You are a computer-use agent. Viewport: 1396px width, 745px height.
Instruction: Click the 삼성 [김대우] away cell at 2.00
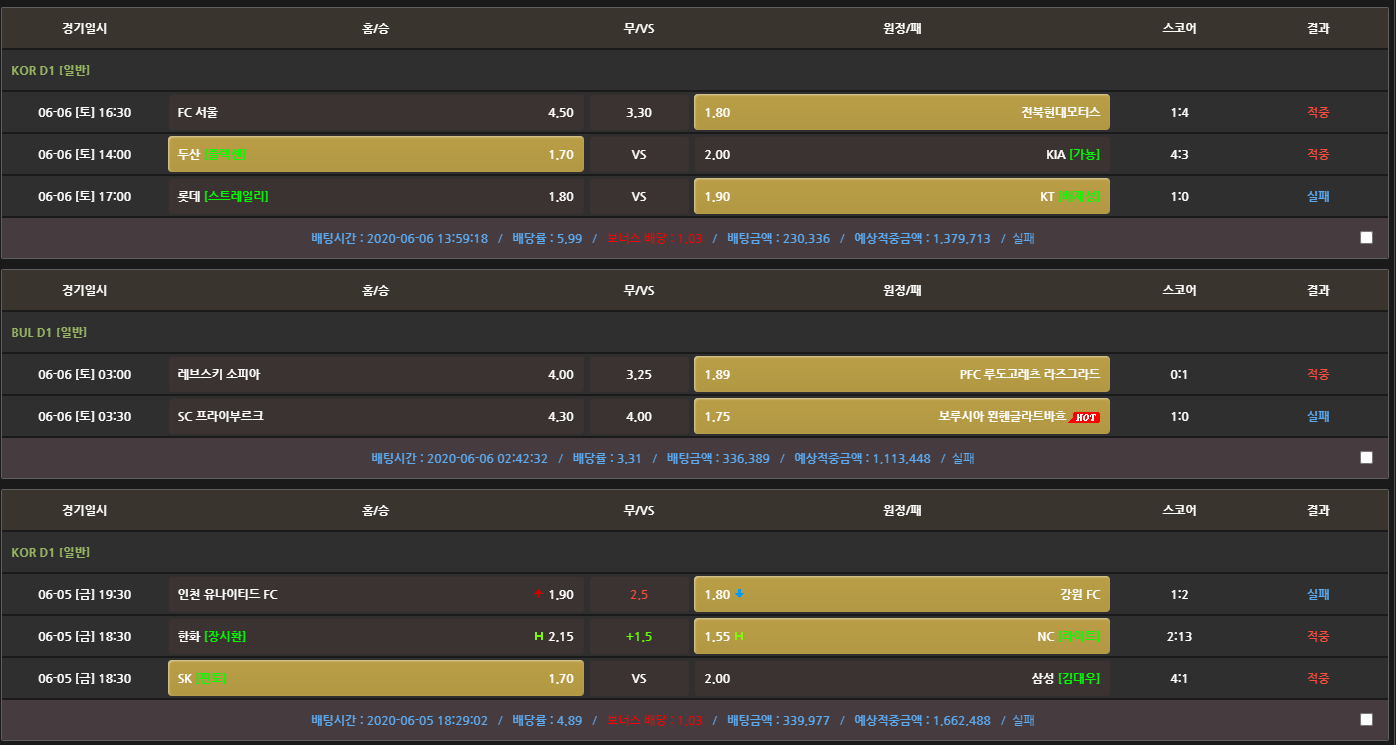[901, 678]
